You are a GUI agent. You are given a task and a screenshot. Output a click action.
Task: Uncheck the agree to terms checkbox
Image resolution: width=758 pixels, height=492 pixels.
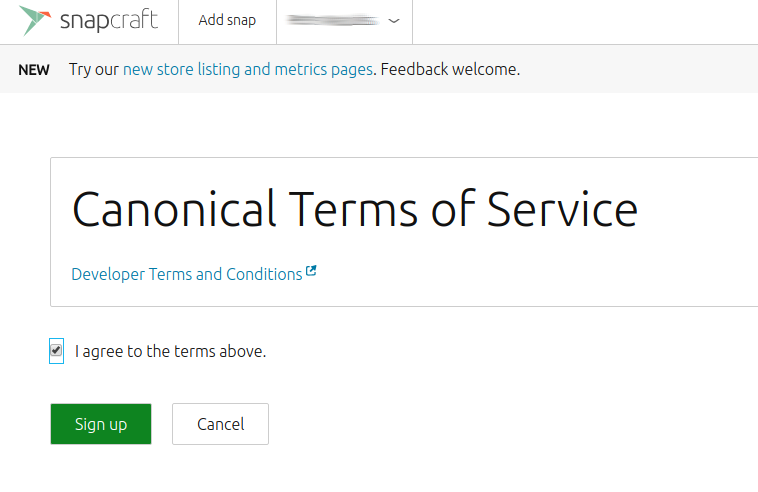(x=56, y=350)
